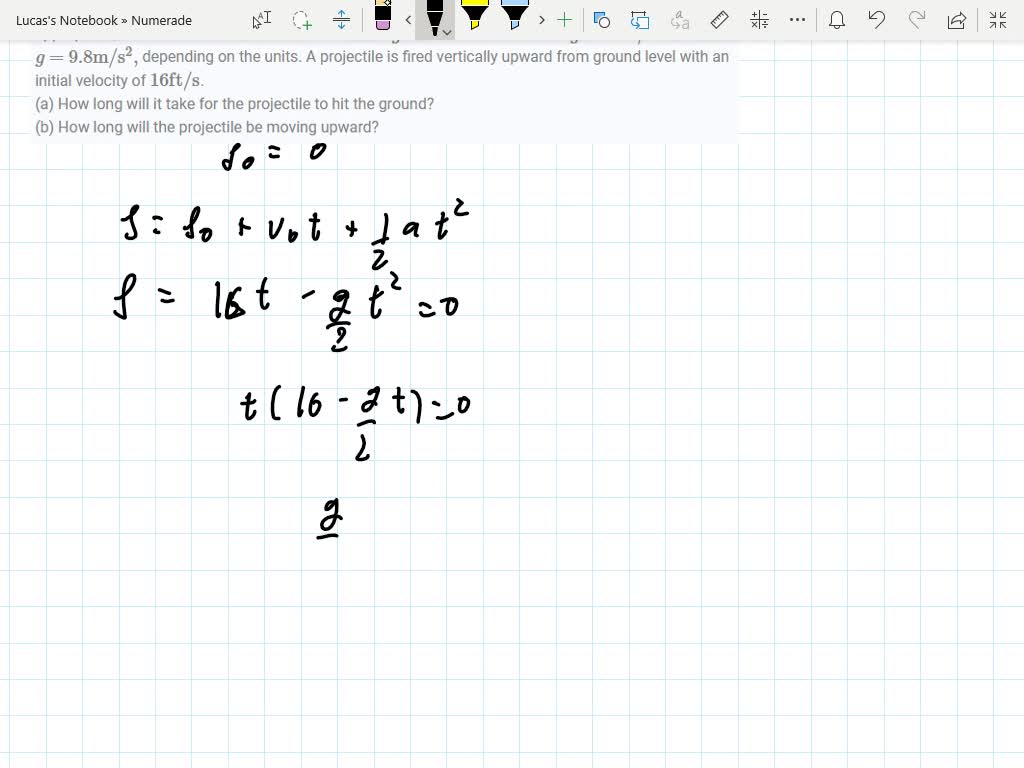Viewport: 1024px width, 768px height.
Task: Select the lasso selection tool
Action: [300, 20]
